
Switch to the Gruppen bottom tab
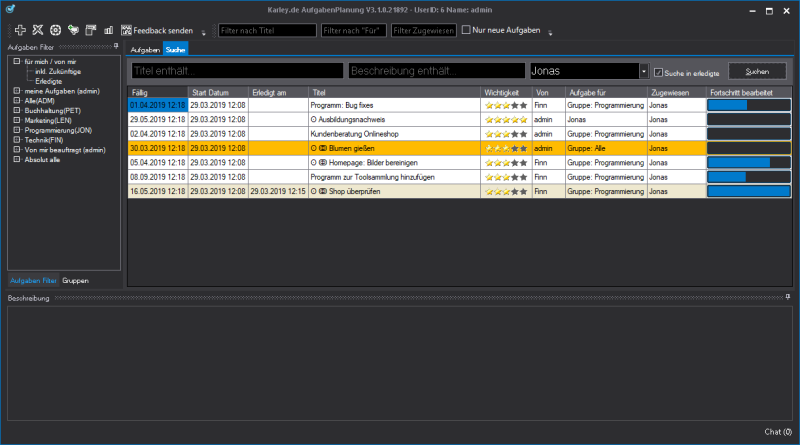coord(76,281)
